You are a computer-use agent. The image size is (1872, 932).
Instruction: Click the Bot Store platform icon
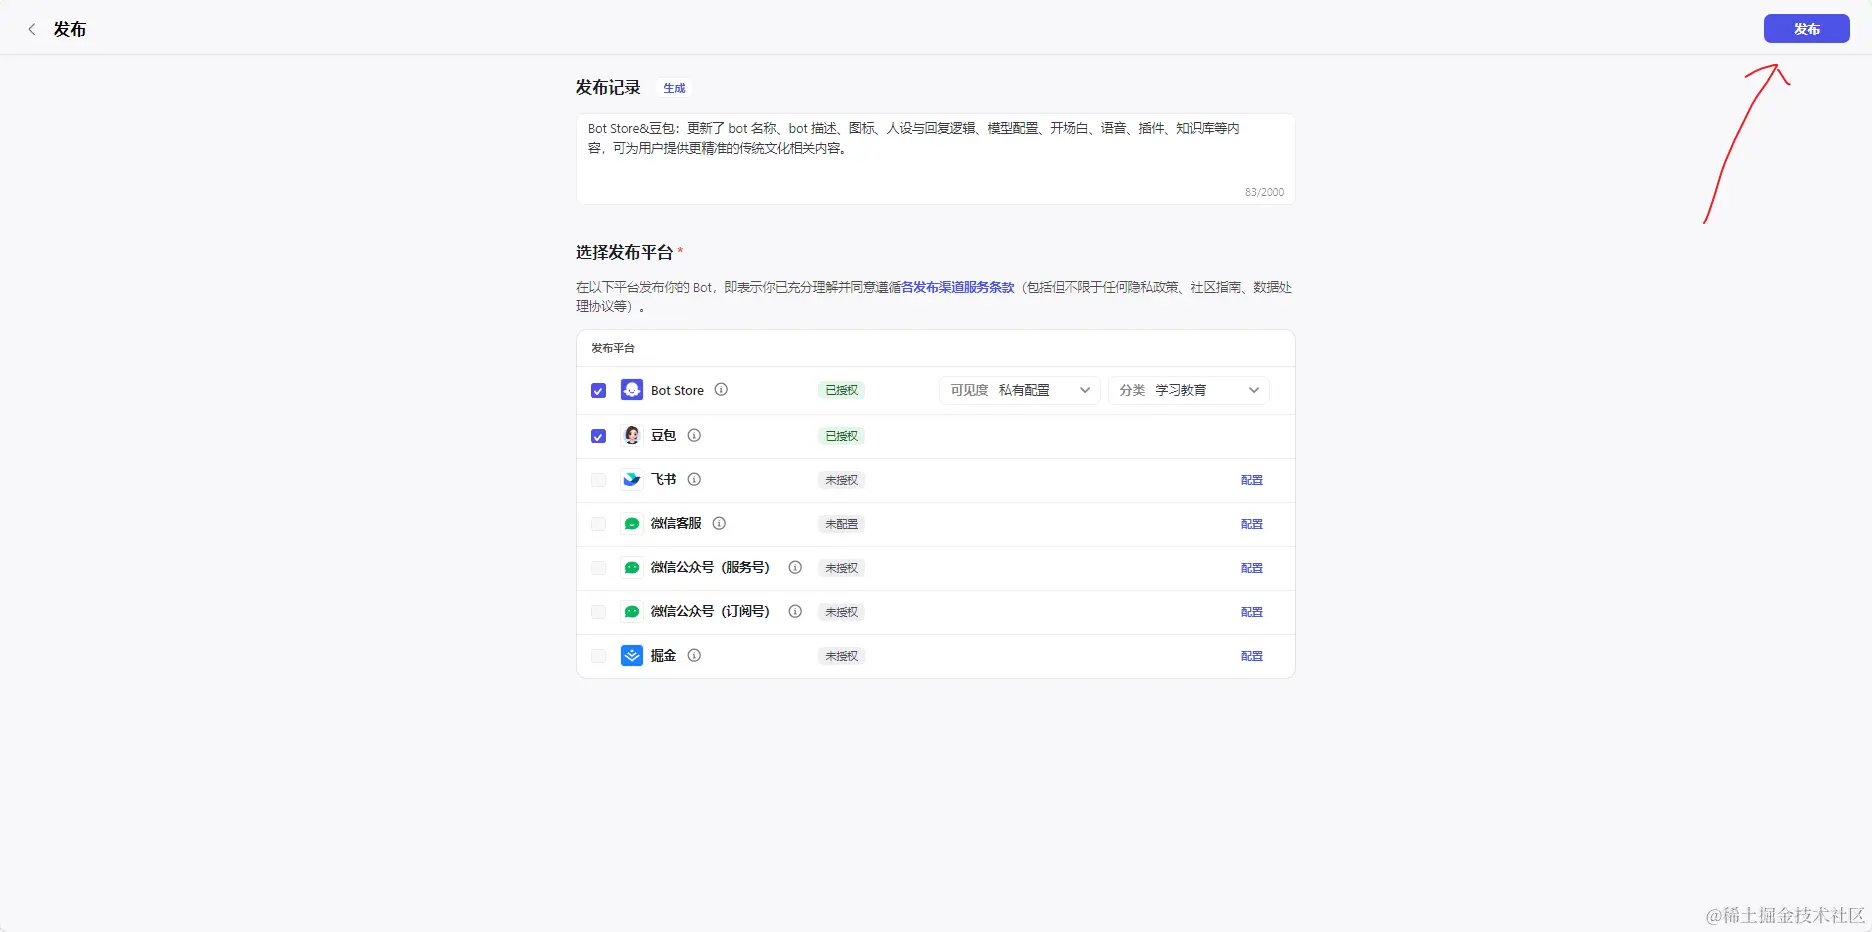[632, 390]
